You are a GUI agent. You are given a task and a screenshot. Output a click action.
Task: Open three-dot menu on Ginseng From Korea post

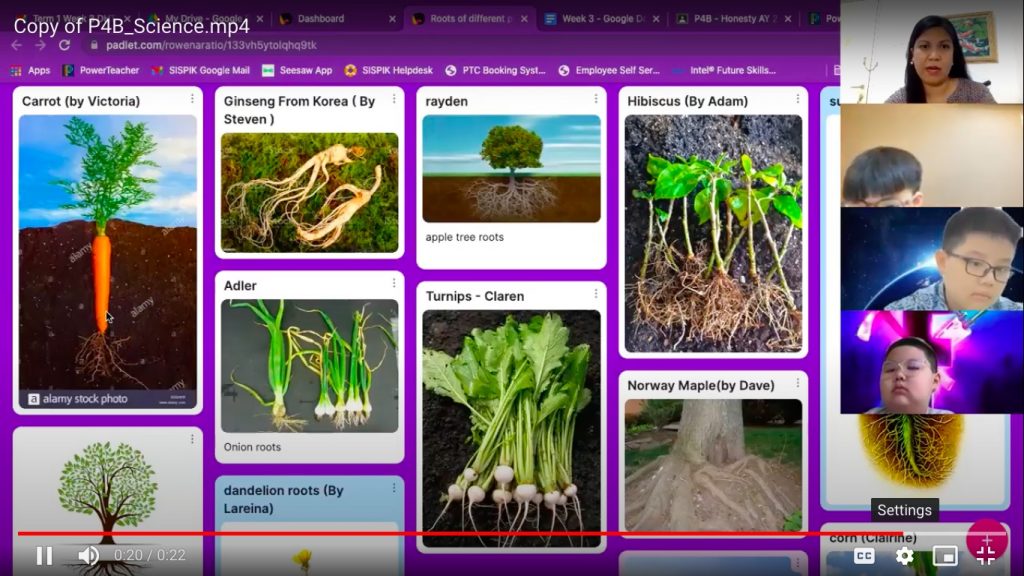click(394, 99)
